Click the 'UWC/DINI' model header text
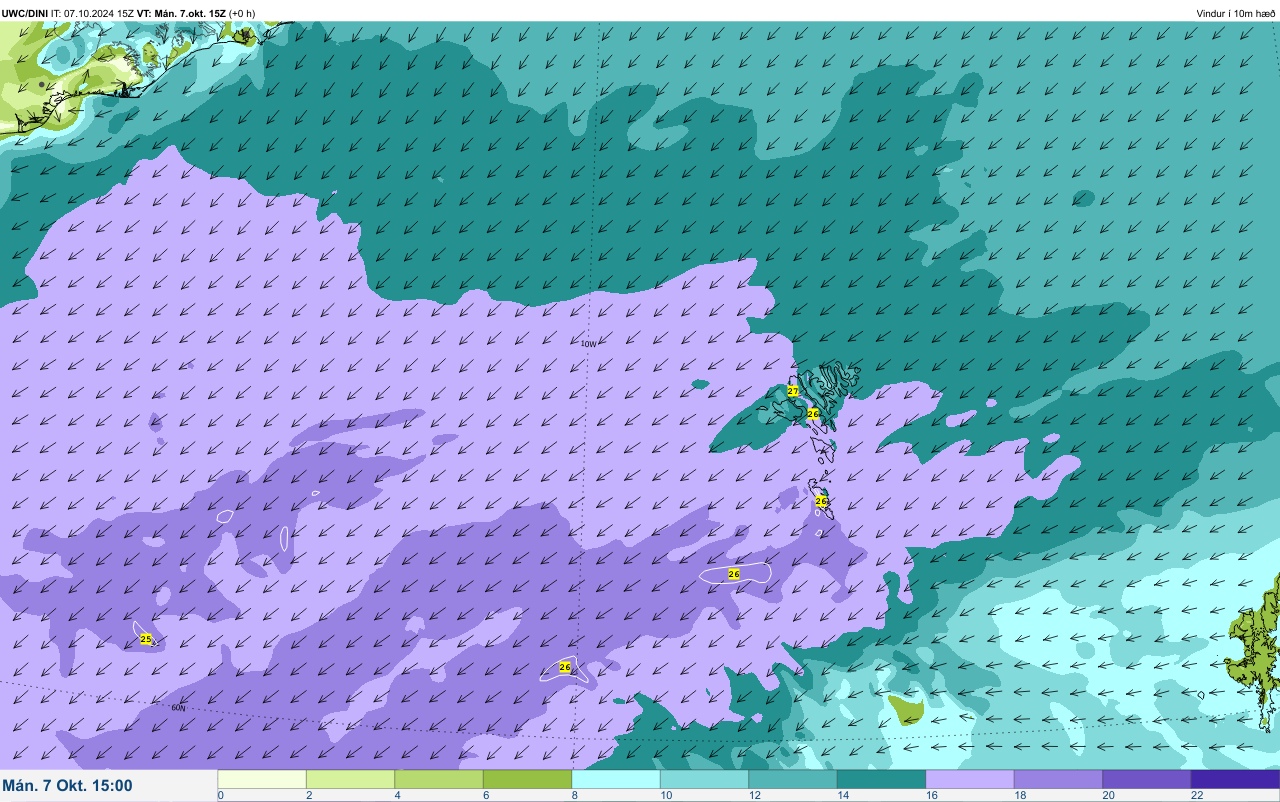The height and width of the screenshot is (802, 1280). (x=24, y=13)
